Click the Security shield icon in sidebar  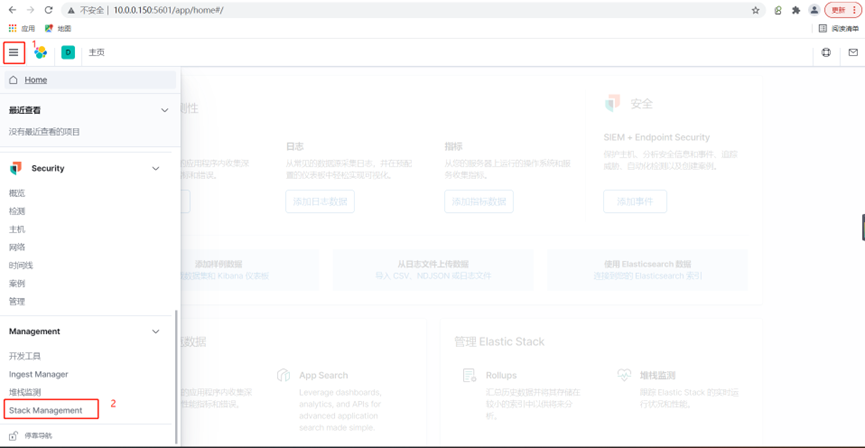coord(16,168)
